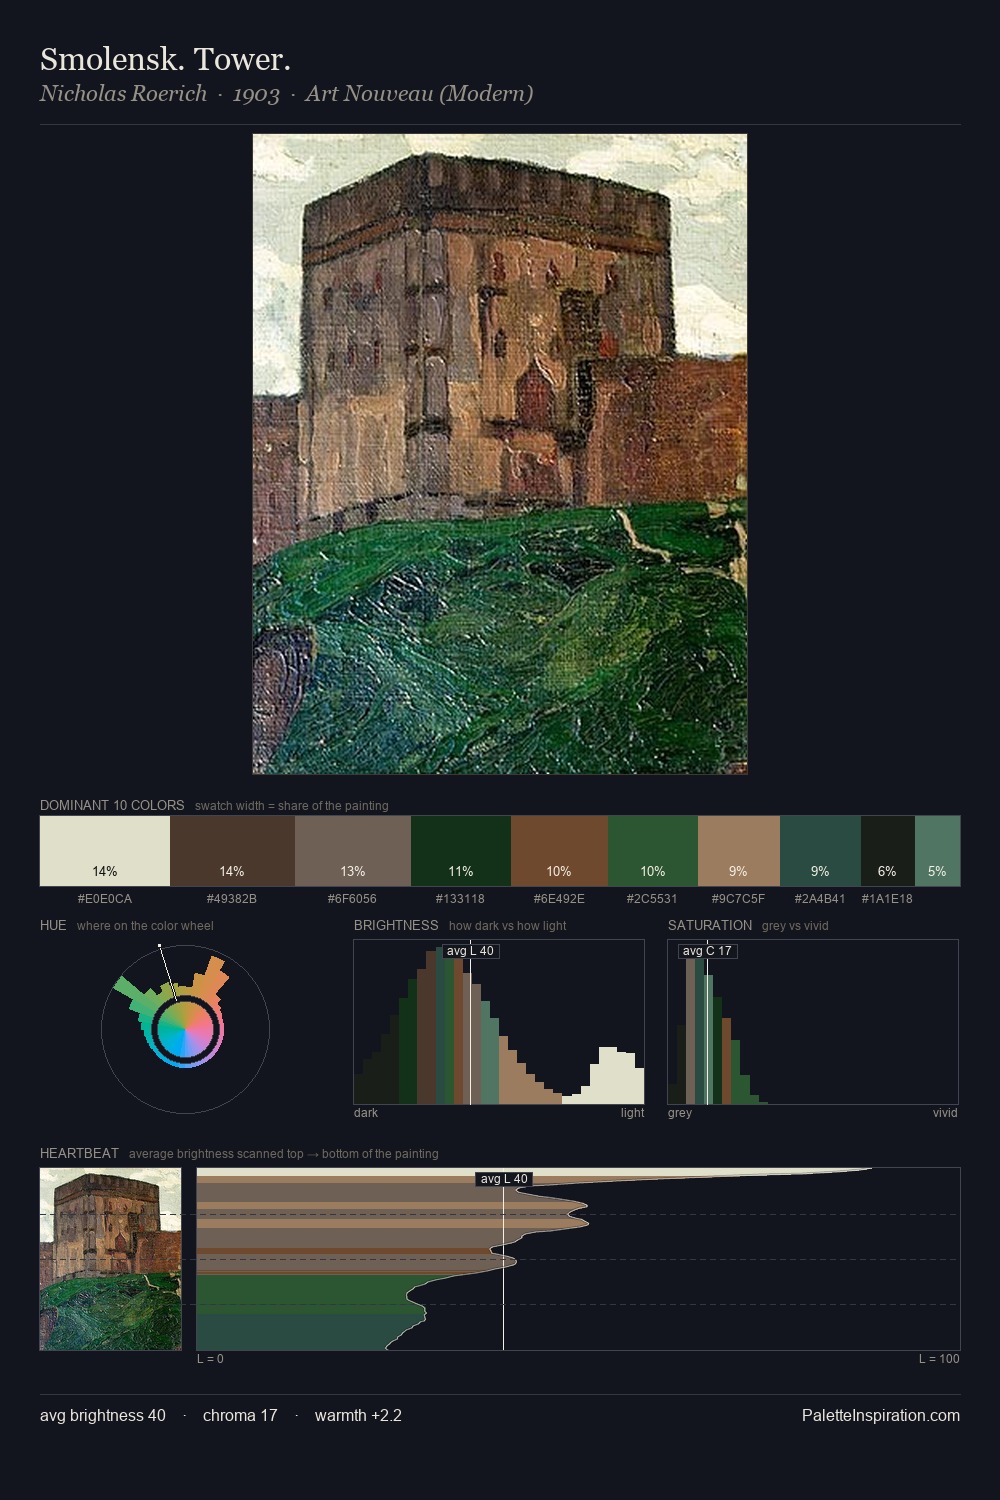This screenshot has height=1500, width=1000.
Task: Click the "#E0E0CA" hex code text below swatches
Action: (105, 899)
